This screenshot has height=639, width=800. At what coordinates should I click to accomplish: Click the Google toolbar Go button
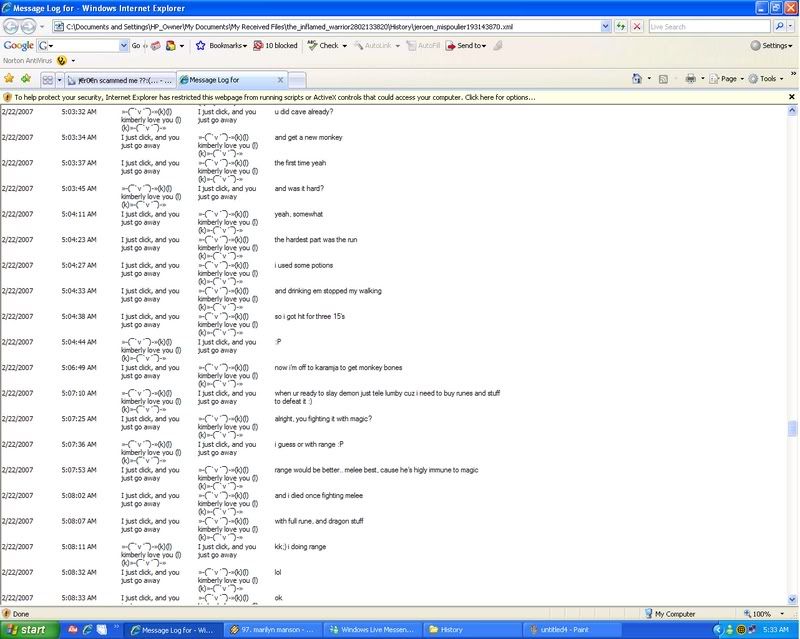(136, 45)
